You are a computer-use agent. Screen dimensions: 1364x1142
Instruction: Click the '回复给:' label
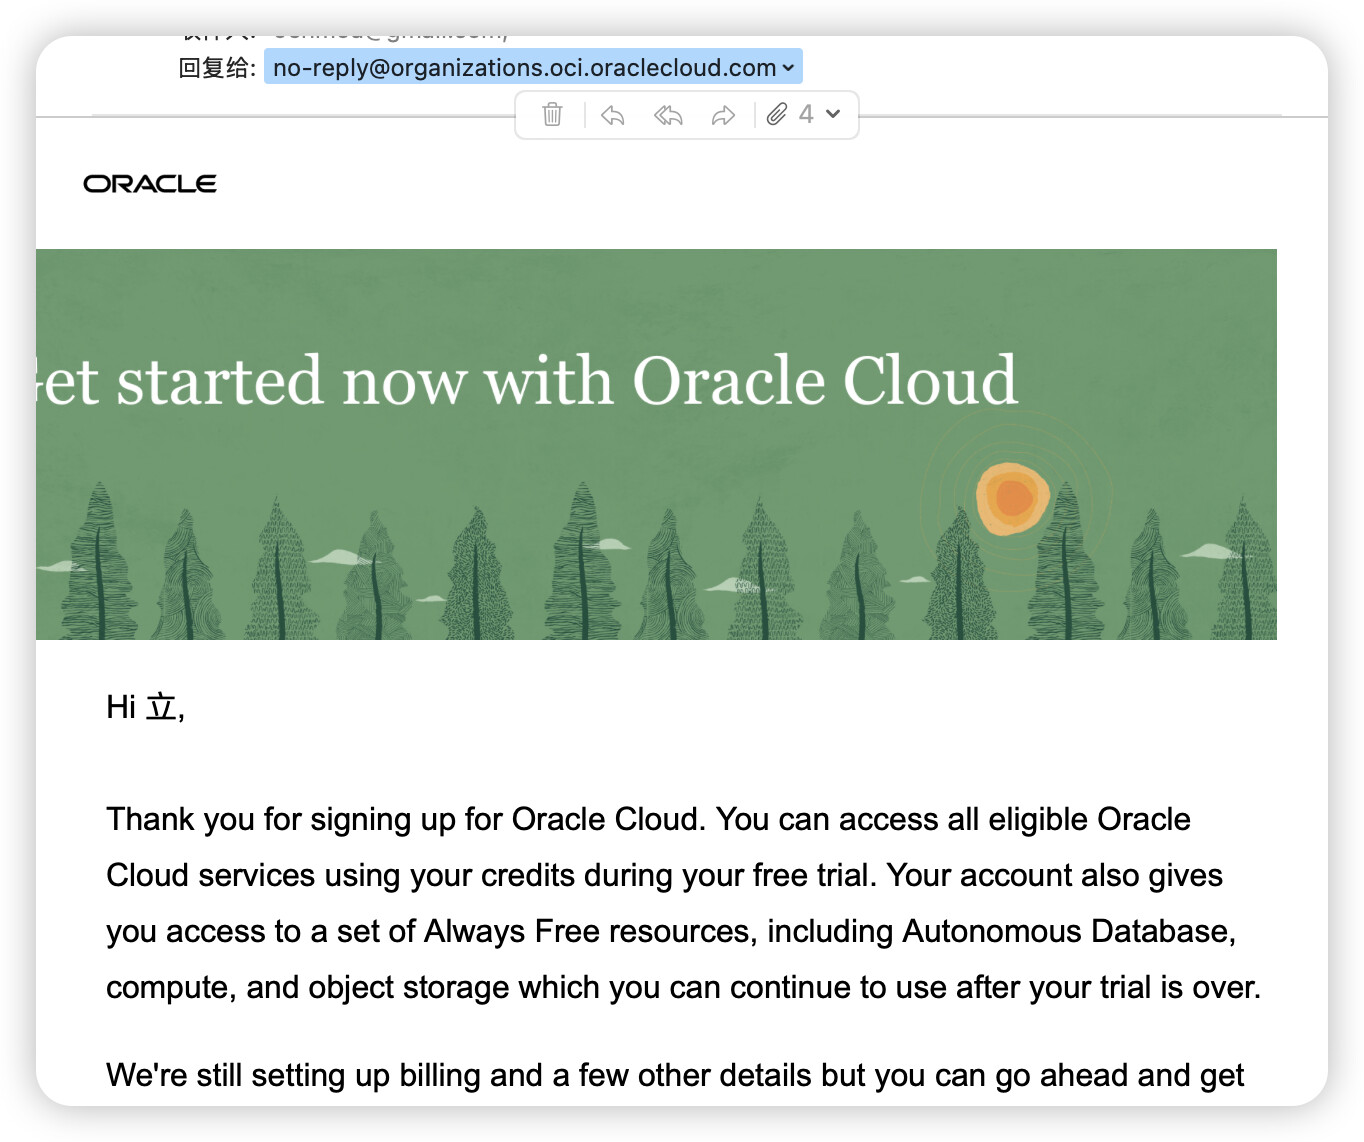coord(217,68)
